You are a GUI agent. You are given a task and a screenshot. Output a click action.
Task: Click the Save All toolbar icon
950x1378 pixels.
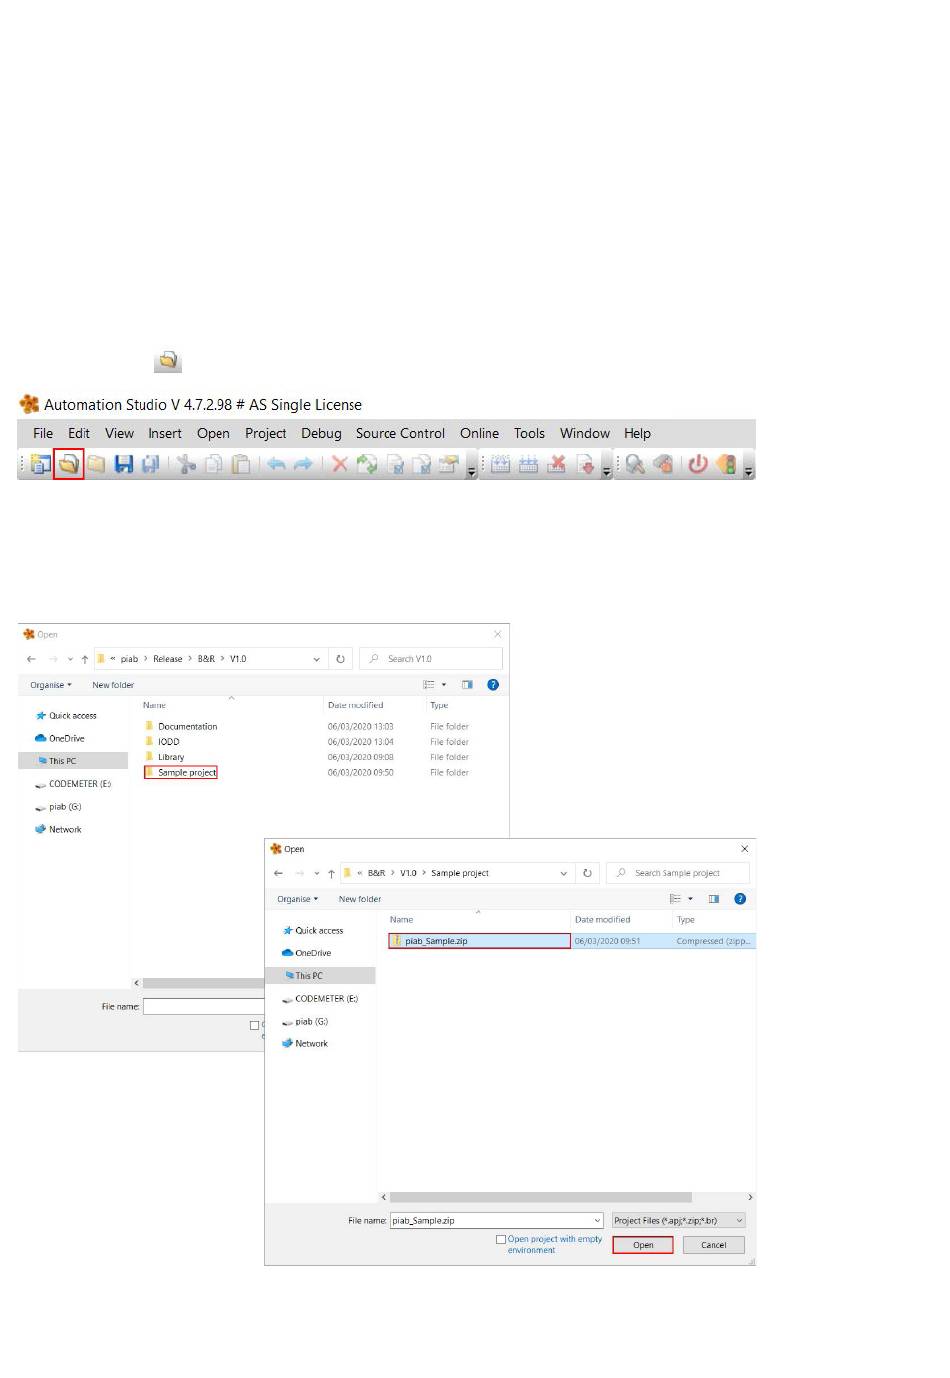[x=151, y=464]
